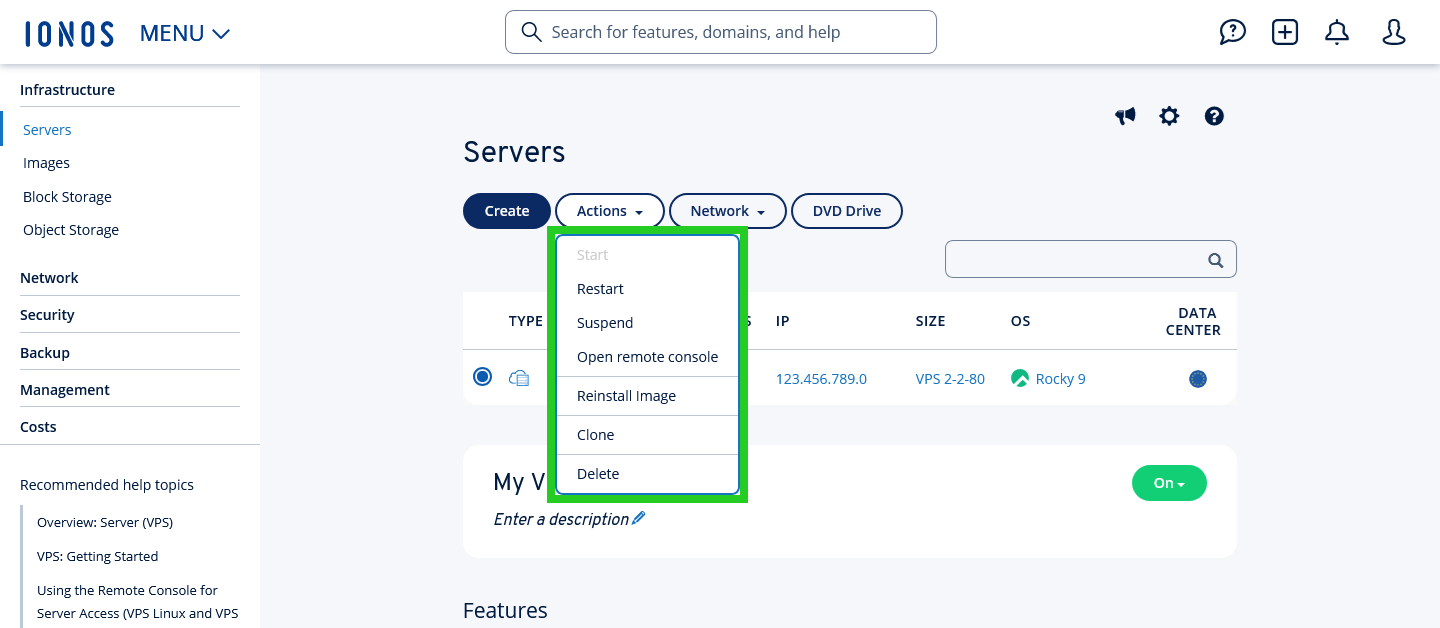Click the server type cloud icon
Image resolution: width=1440 pixels, height=628 pixels.
pyautogui.click(x=519, y=378)
